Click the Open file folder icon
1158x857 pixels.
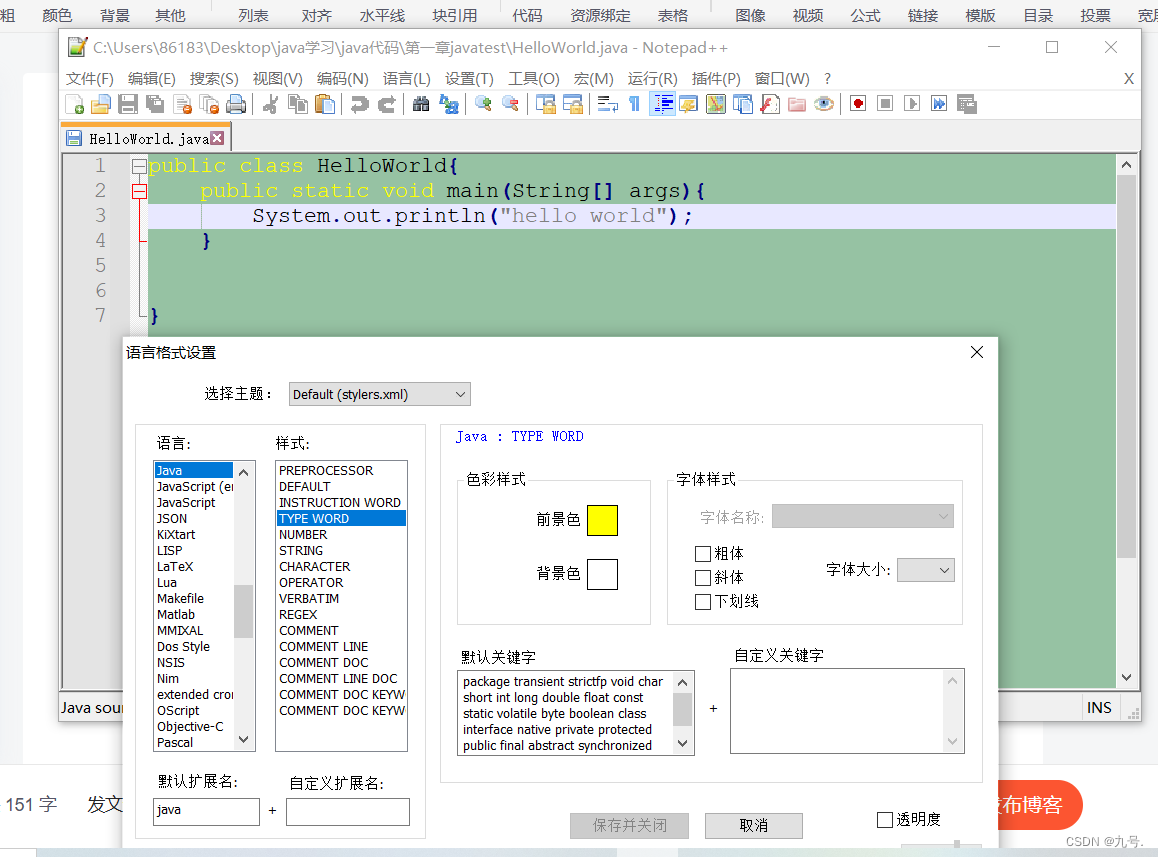coord(101,104)
